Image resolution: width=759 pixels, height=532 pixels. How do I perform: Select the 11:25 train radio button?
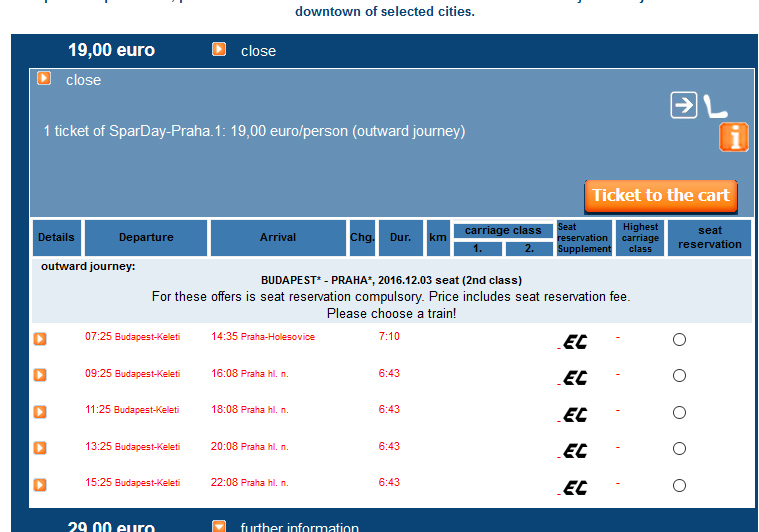[679, 412]
